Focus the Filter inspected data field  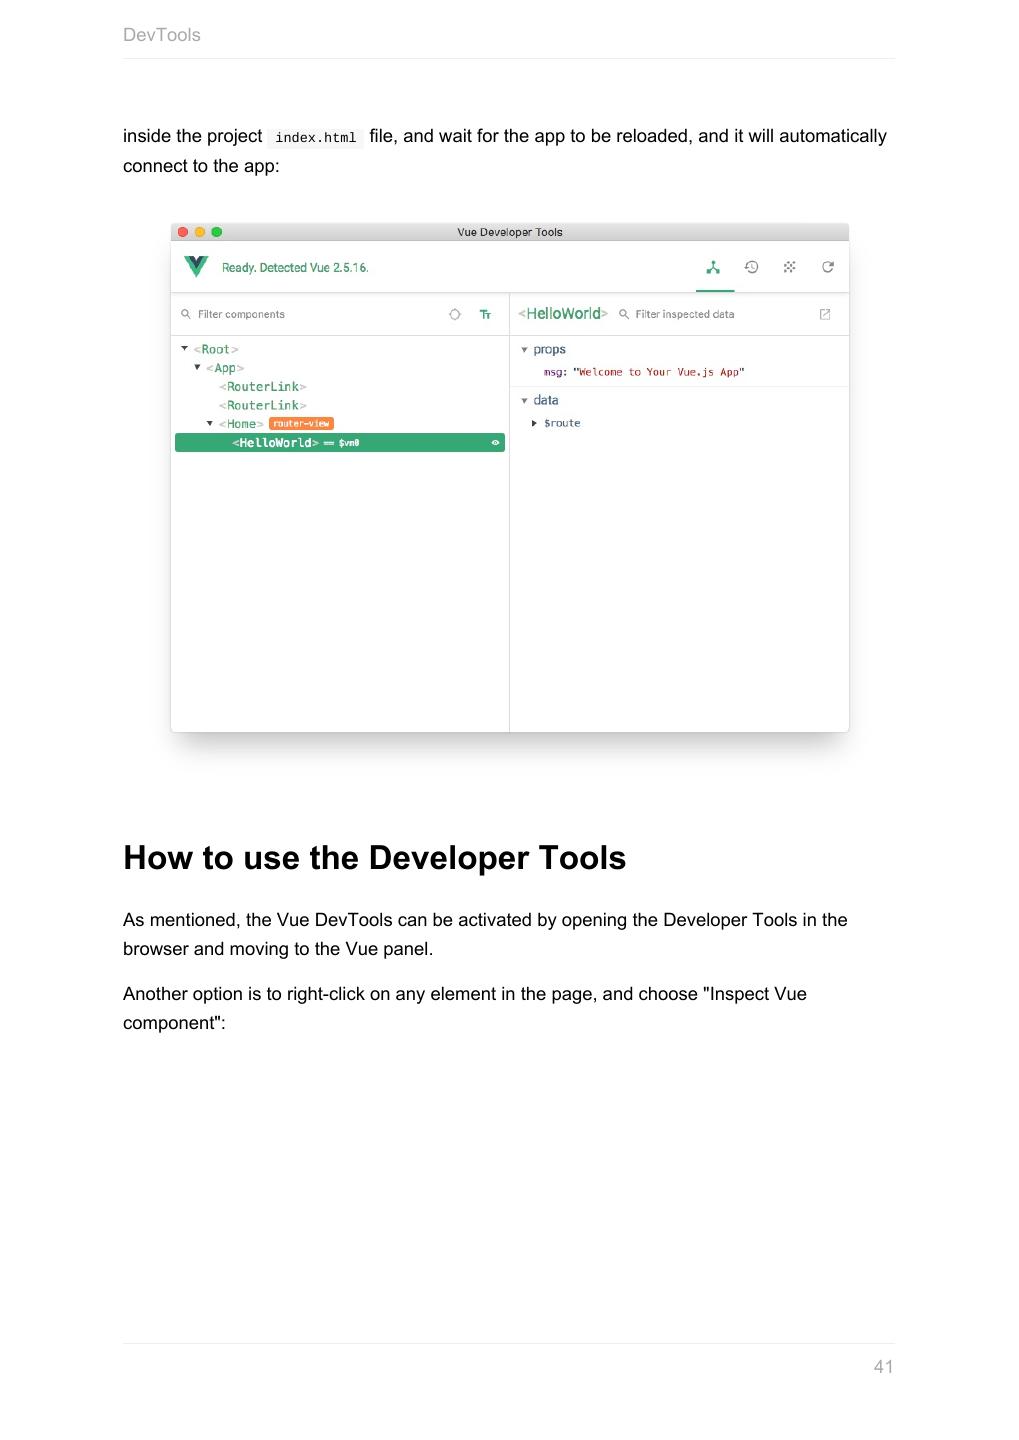pyautogui.click(x=710, y=314)
